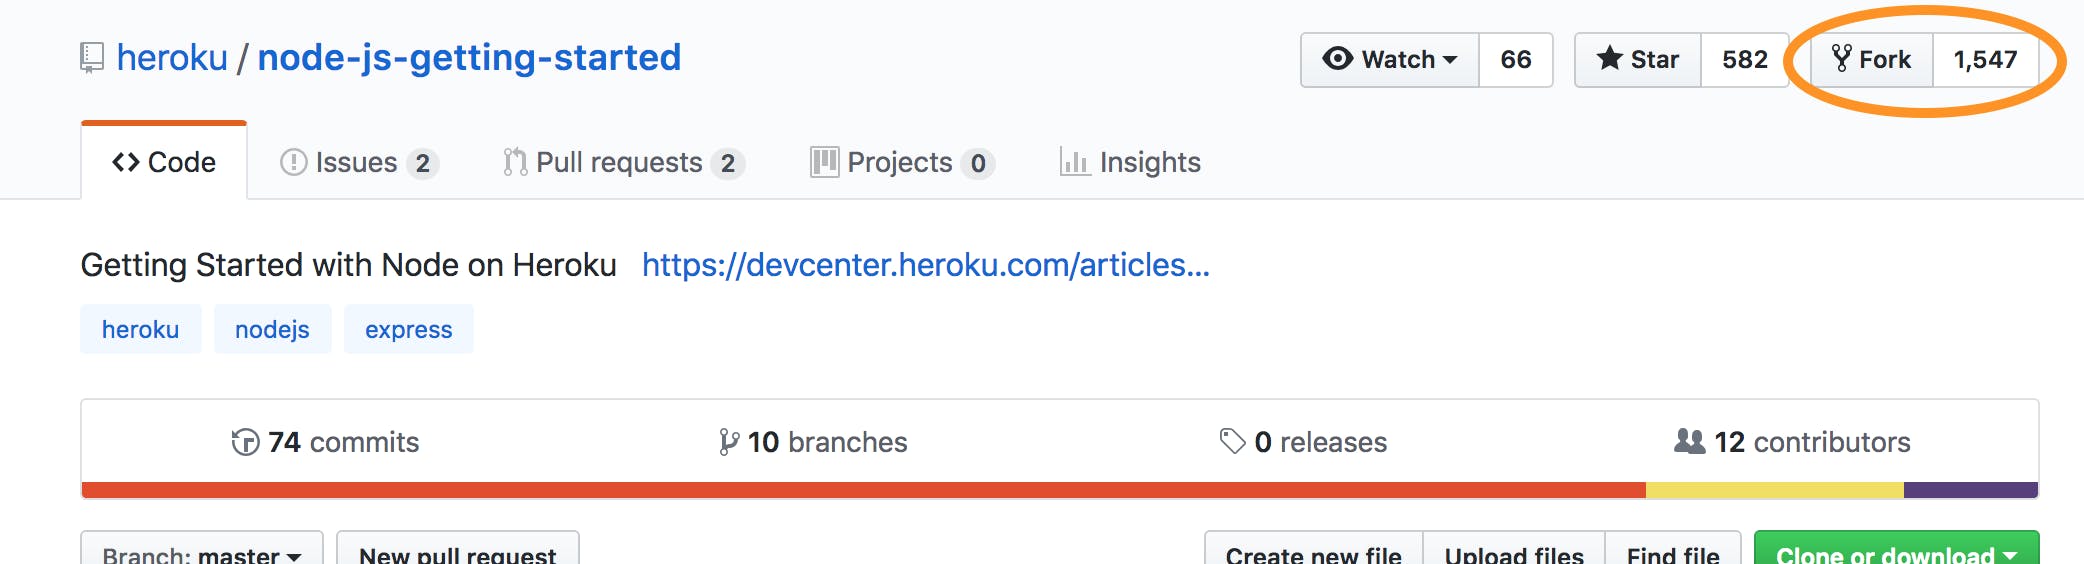The width and height of the screenshot is (2084, 564).
Task: Click the purple language bar segment
Action: (1971, 490)
